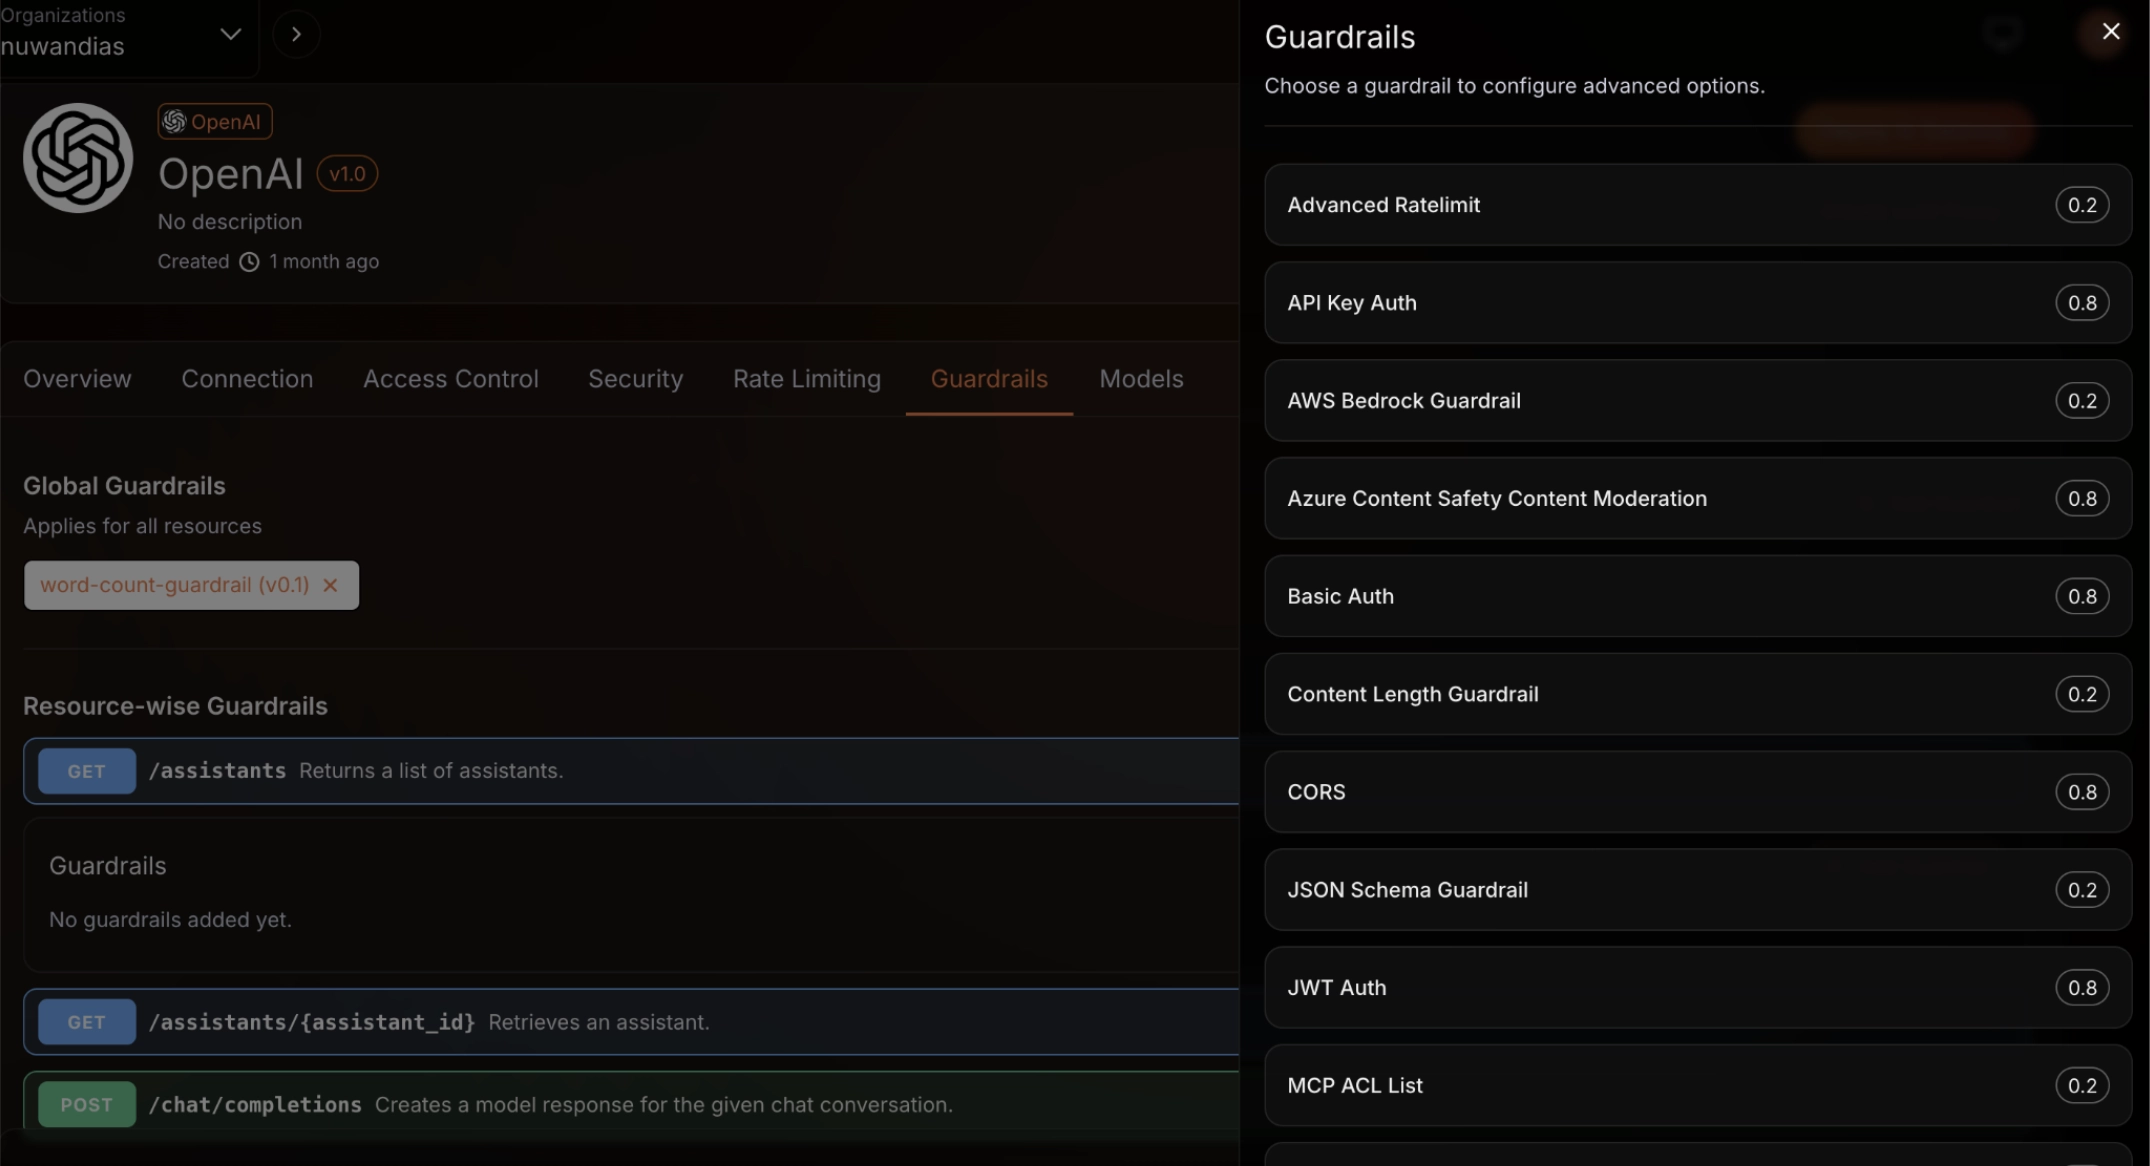This screenshot has width=2150, height=1166.
Task: Click 0.2 version badge on Advanced Ratelimit
Action: [2081, 205]
